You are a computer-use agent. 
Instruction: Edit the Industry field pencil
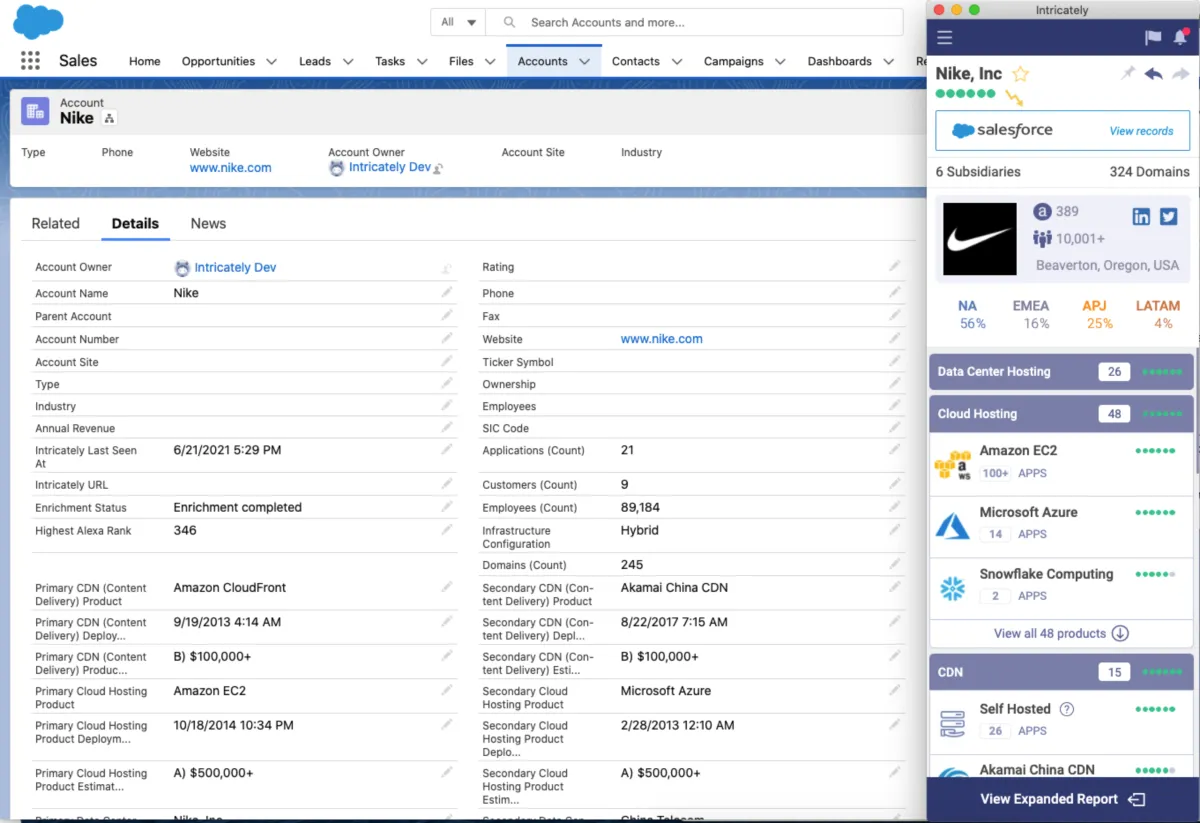447,406
